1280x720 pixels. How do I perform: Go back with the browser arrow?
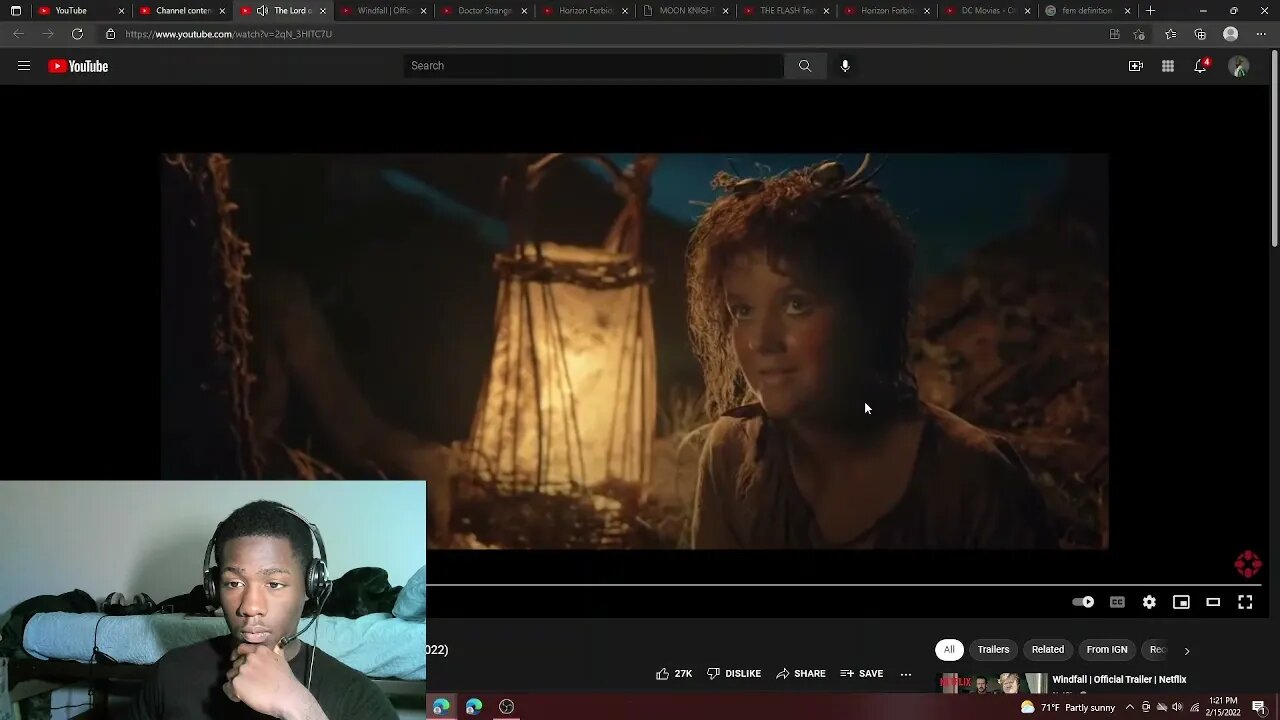18,34
